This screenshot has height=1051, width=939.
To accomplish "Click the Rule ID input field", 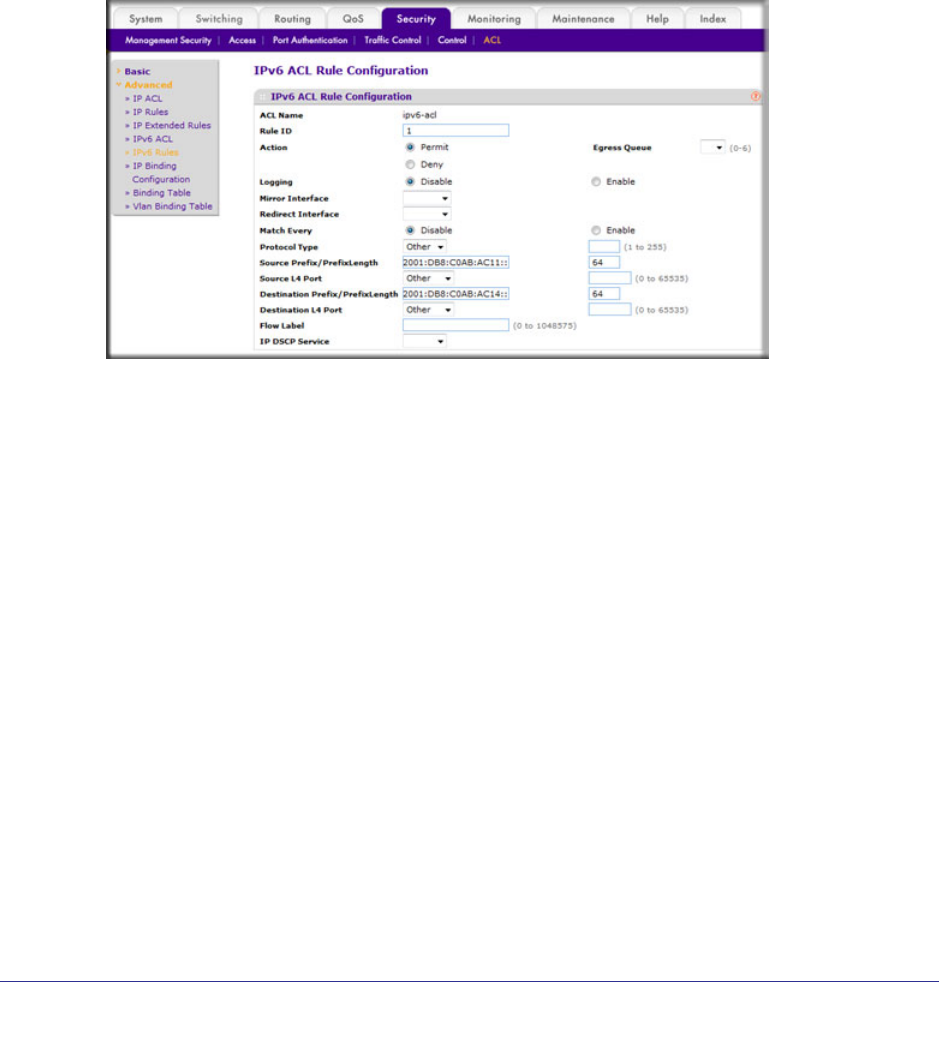I will [x=456, y=131].
